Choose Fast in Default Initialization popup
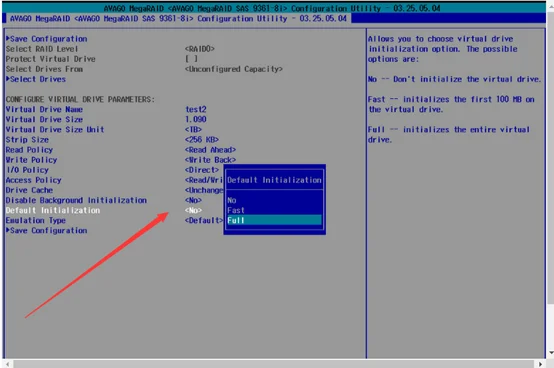The height and width of the screenshot is (368, 554). [x=236, y=210]
